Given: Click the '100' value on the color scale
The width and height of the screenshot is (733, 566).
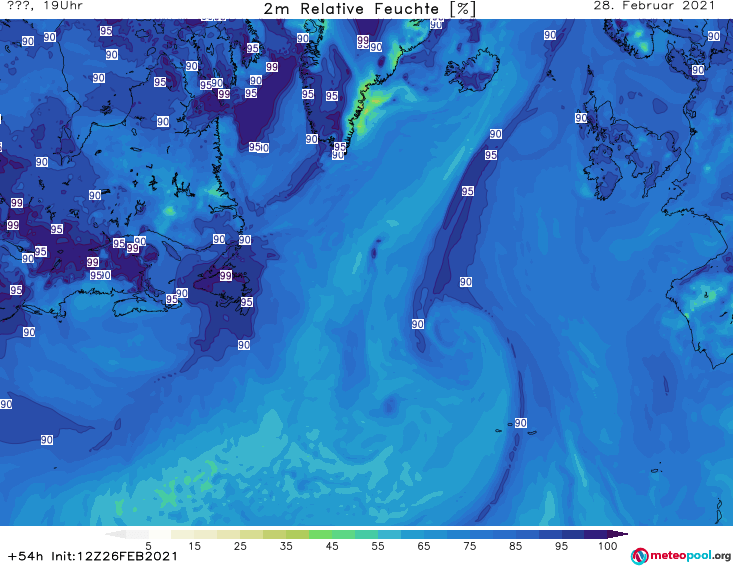Looking at the screenshot, I should coord(607,546).
